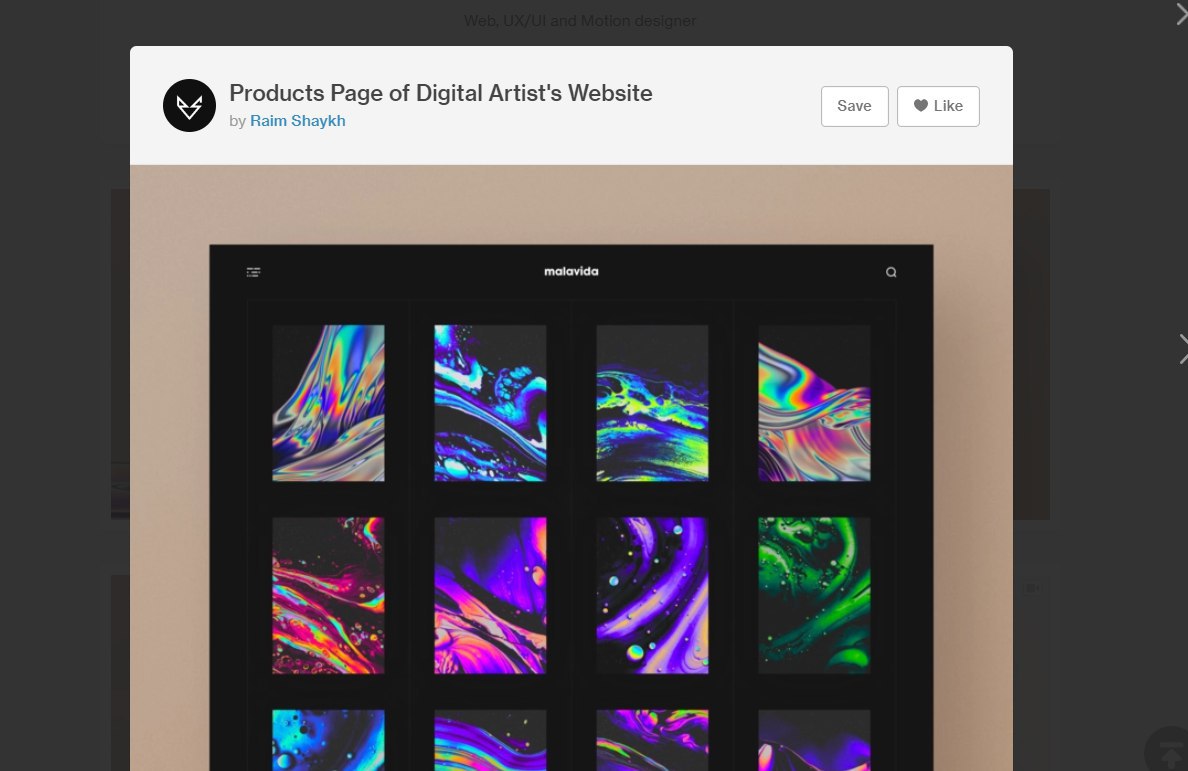Viewport: 1188px width, 771px height.
Task: Close the shot overlay with X
Action: click(1181, 13)
